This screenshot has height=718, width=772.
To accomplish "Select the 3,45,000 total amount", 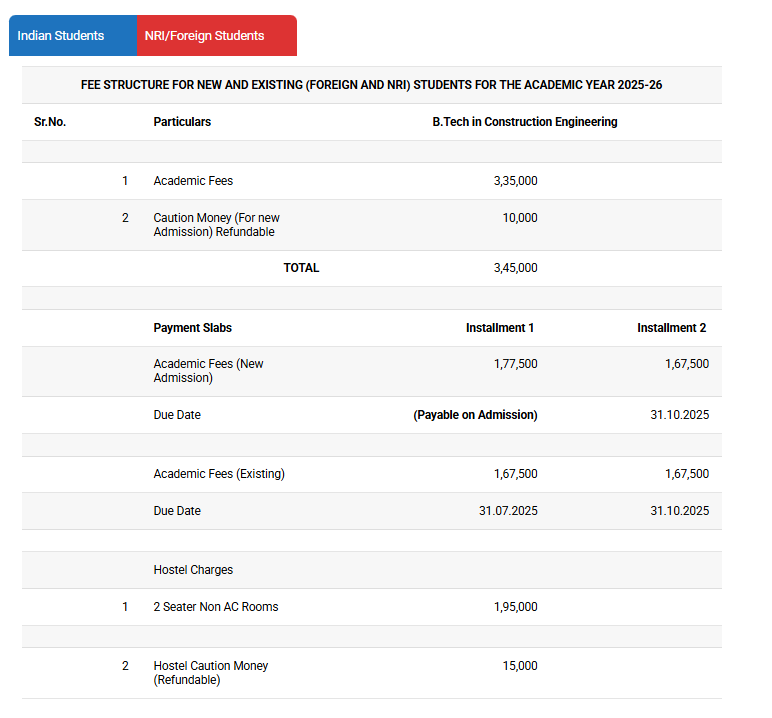I will pos(515,268).
